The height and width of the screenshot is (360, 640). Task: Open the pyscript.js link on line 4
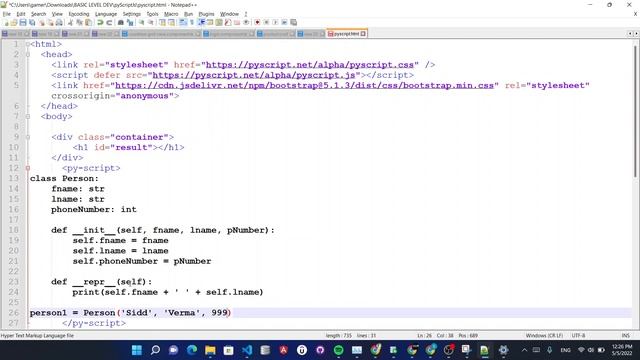click(253, 75)
